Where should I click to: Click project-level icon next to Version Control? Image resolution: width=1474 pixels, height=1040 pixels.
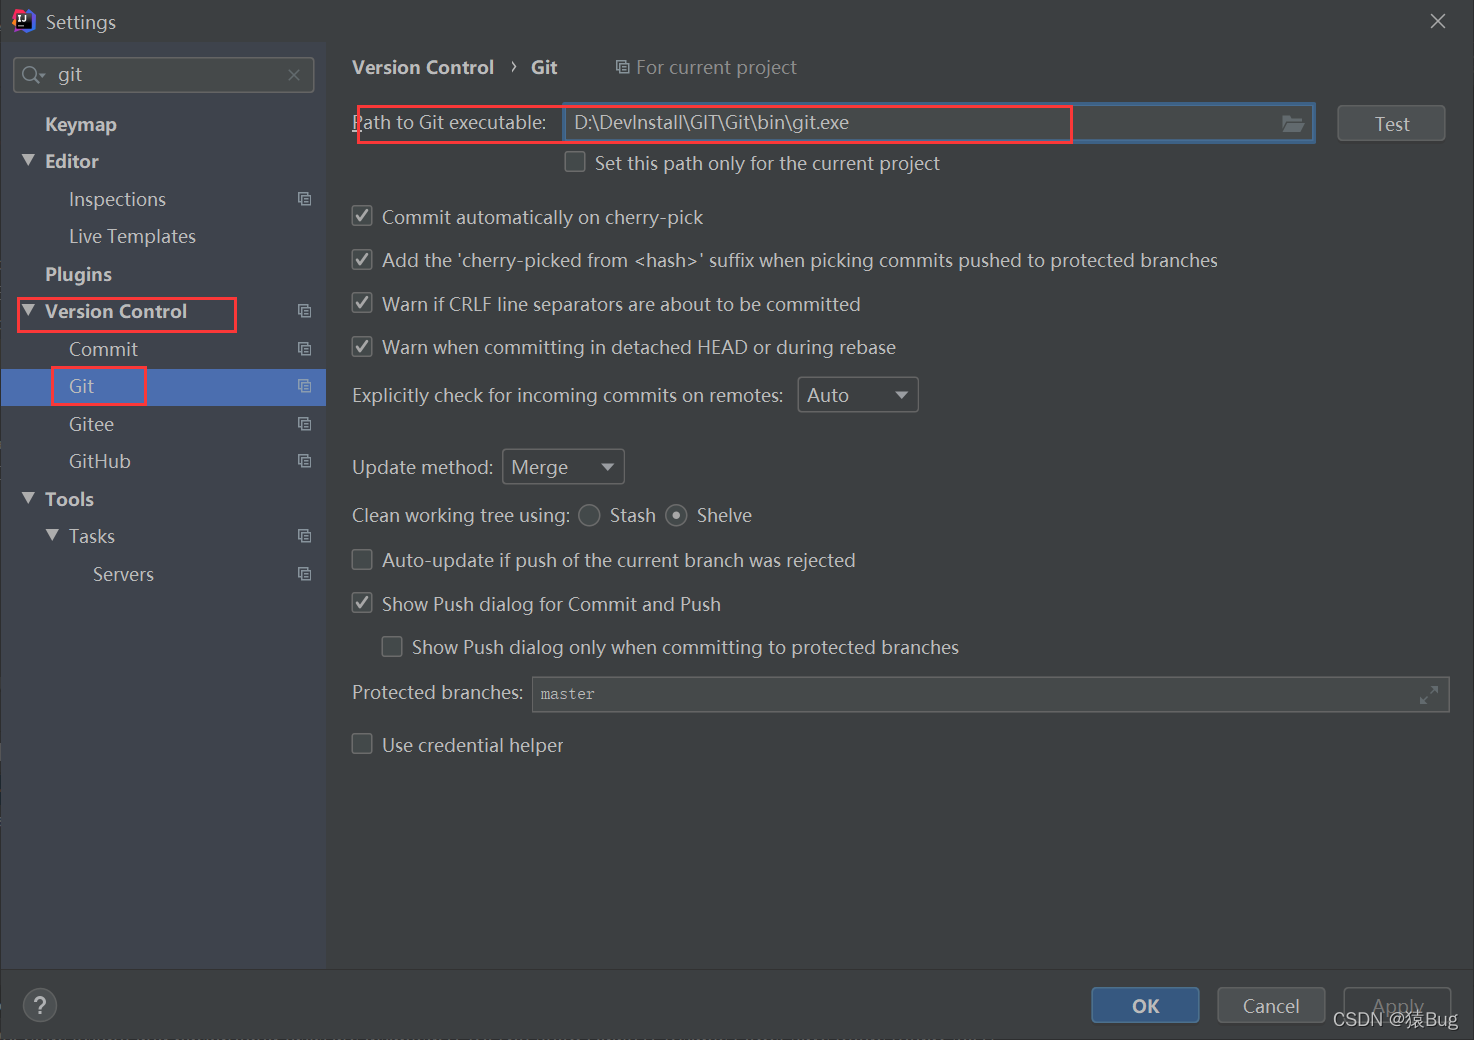[305, 311]
